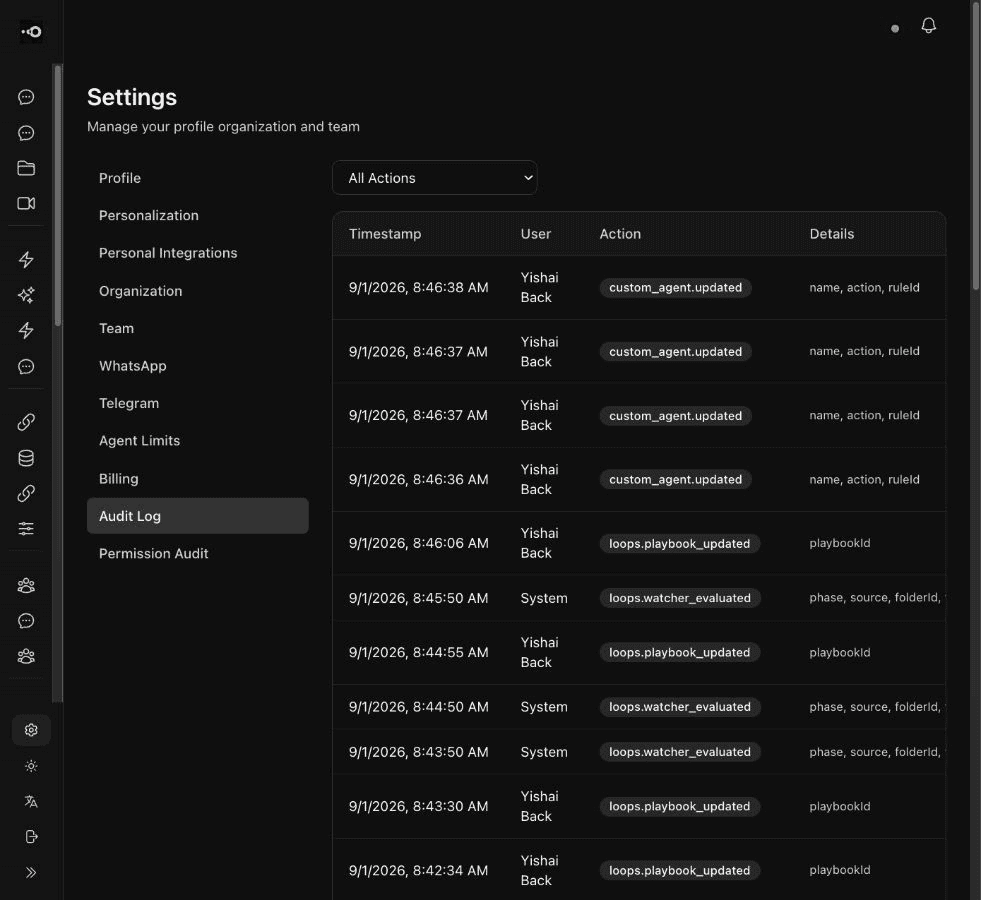Open the Profile settings section

(x=198, y=178)
